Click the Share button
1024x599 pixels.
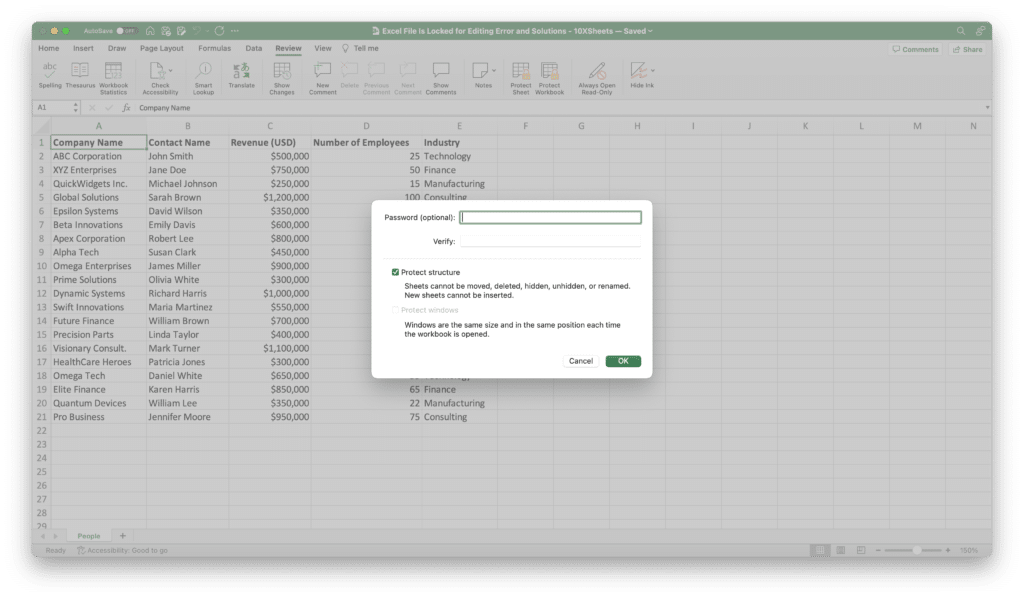pos(967,50)
